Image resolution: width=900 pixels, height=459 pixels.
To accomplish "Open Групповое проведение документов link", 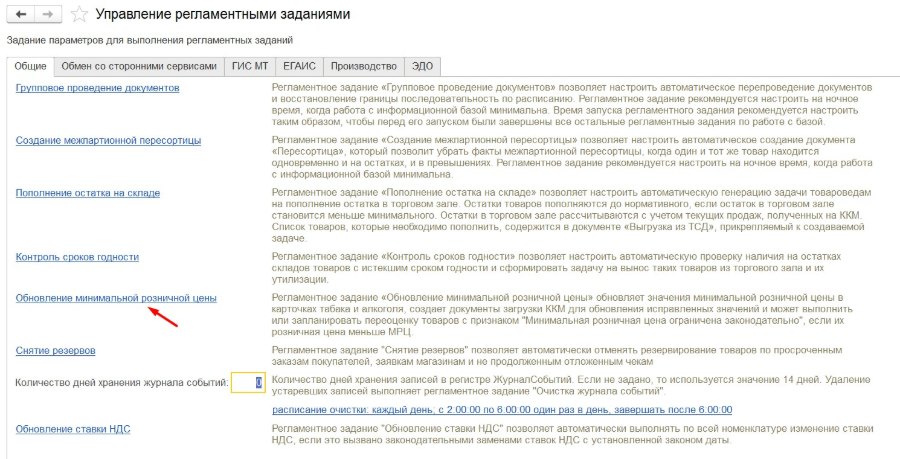I will coord(98,88).
